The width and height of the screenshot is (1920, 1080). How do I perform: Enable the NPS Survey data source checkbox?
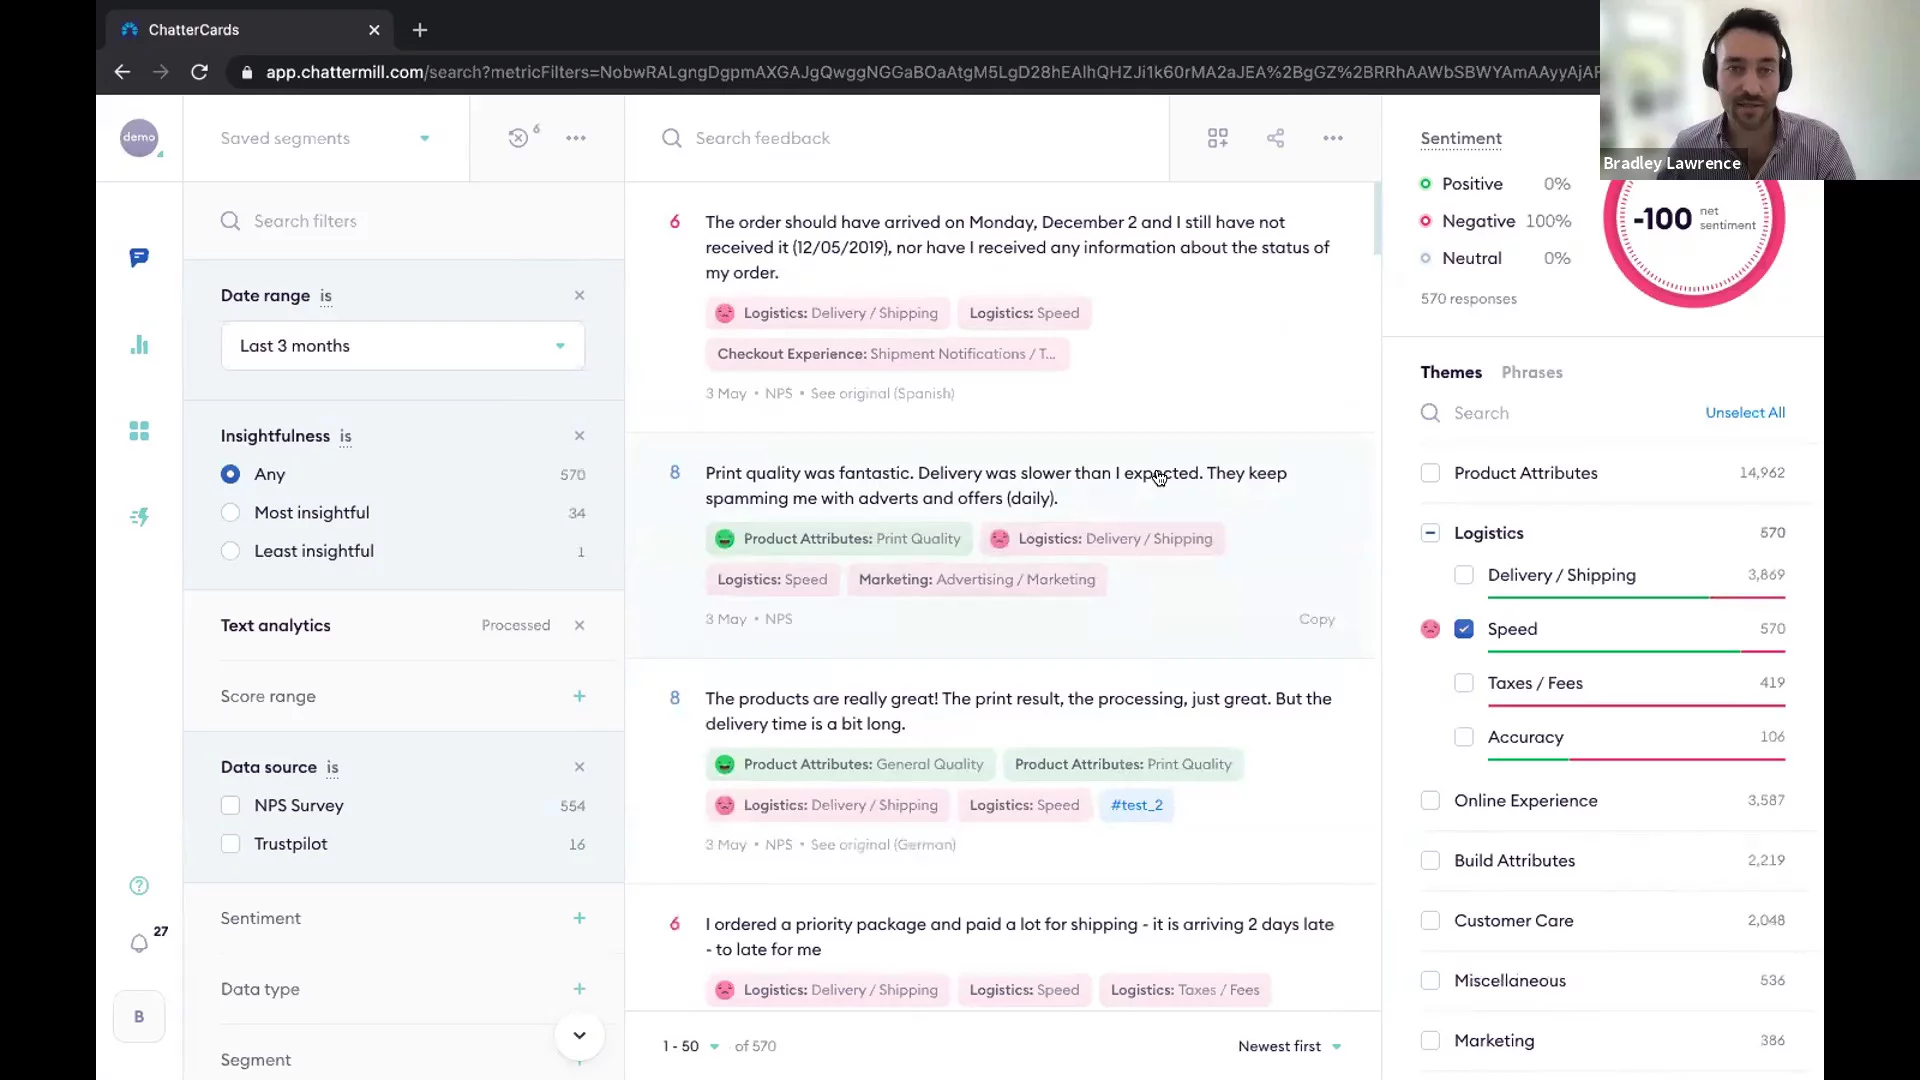click(230, 805)
